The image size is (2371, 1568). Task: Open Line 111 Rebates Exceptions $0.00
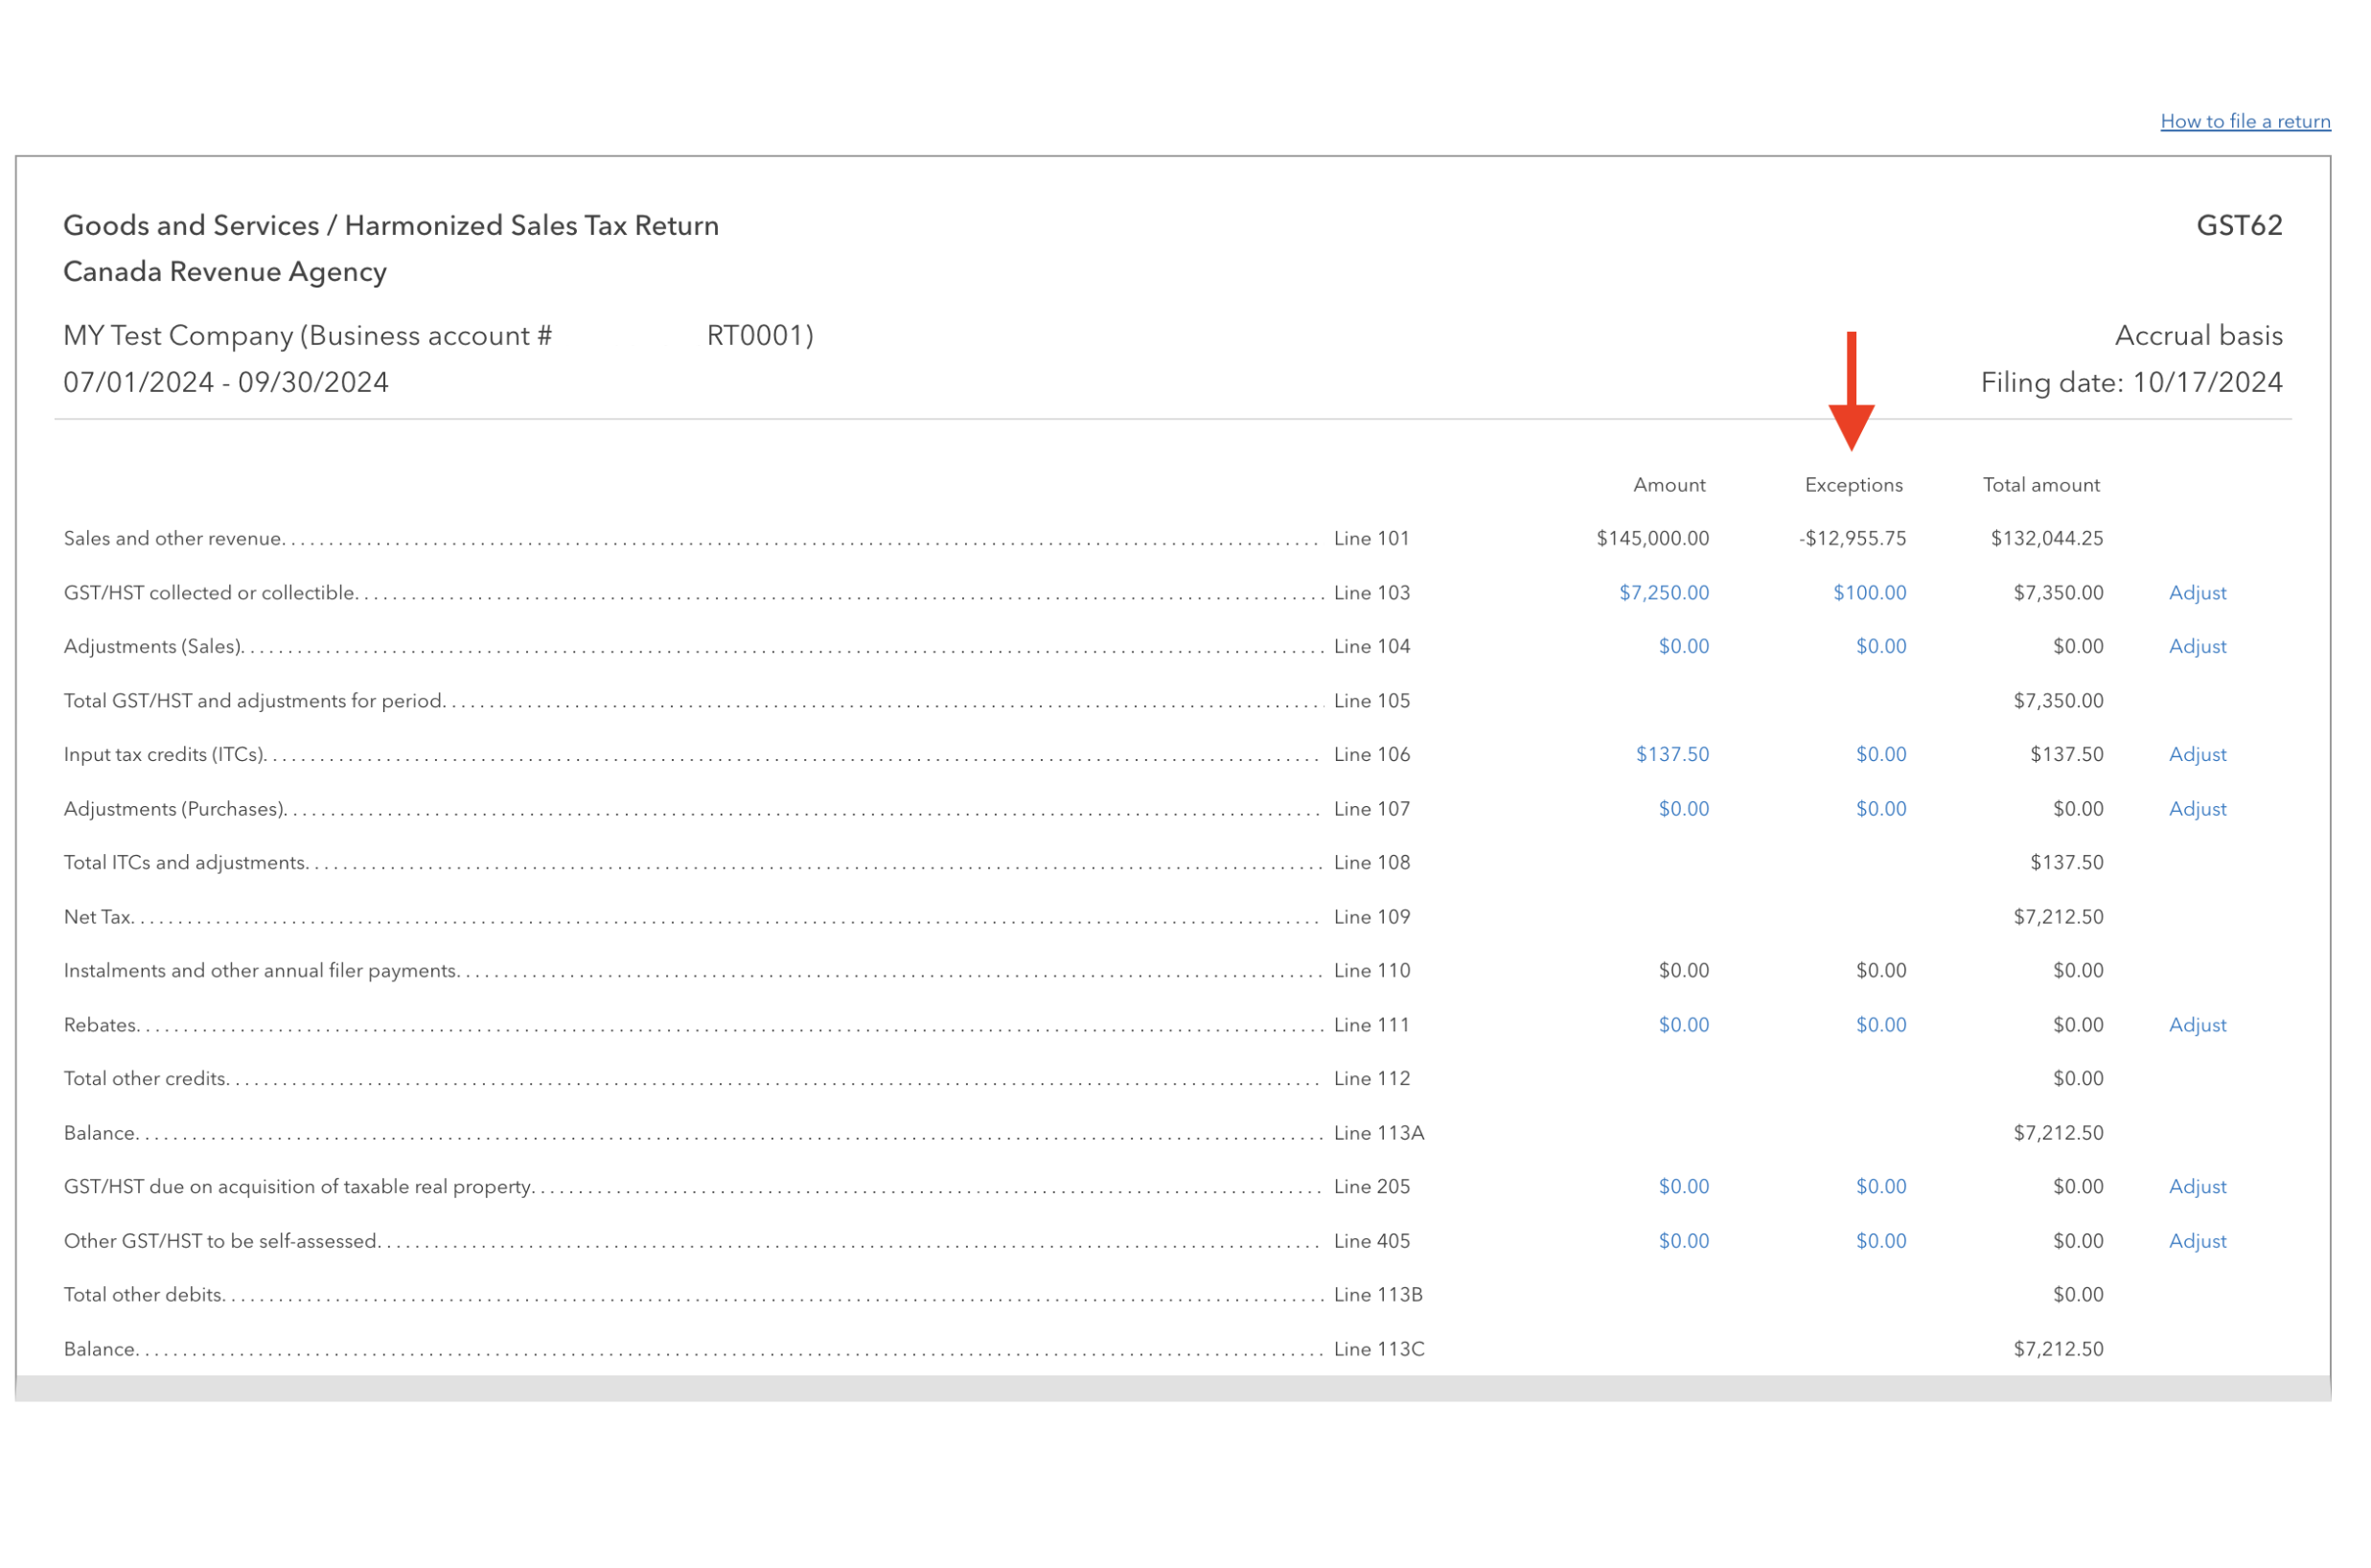(x=1881, y=1025)
